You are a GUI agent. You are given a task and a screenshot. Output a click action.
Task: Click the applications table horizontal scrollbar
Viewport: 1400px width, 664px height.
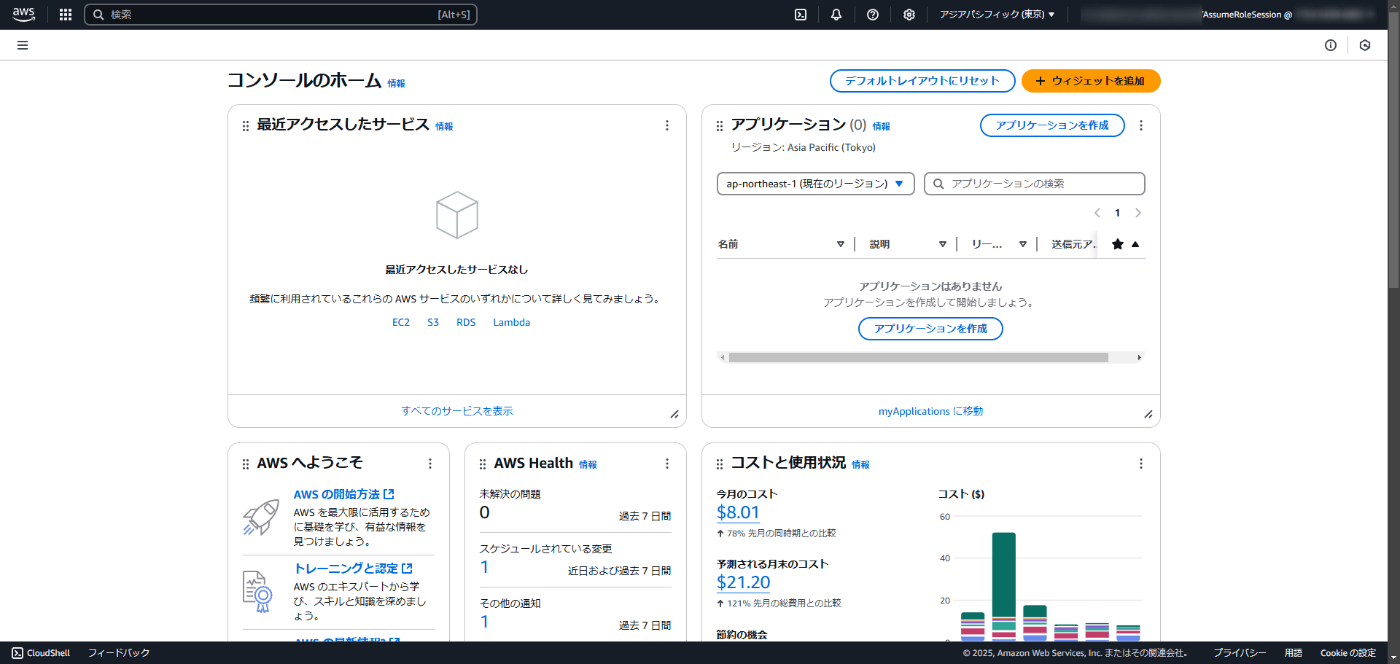(x=918, y=357)
